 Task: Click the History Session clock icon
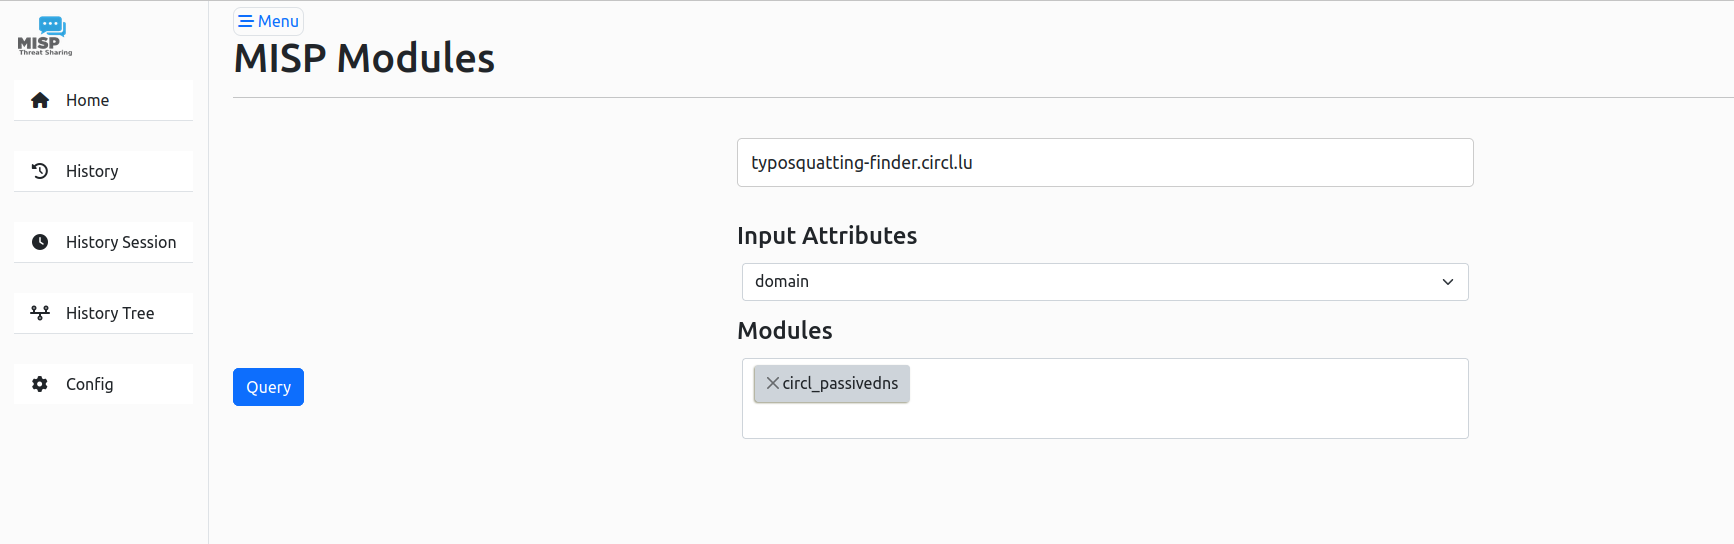click(40, 242)
